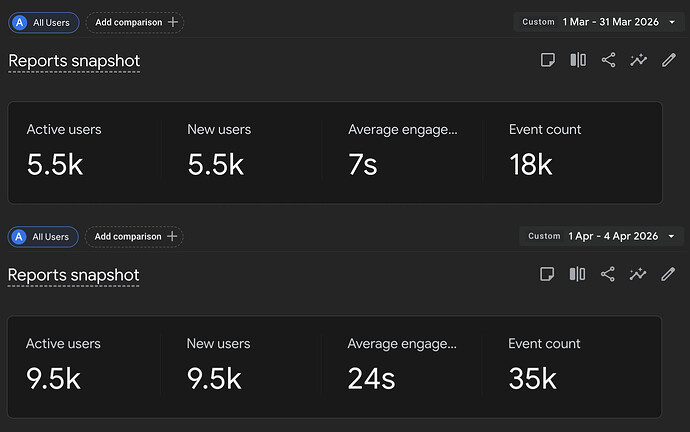Viewport: 690px width, 432px height.
Task: Open Insights sparkle icon in the April report
Action: tap(637, 274)
